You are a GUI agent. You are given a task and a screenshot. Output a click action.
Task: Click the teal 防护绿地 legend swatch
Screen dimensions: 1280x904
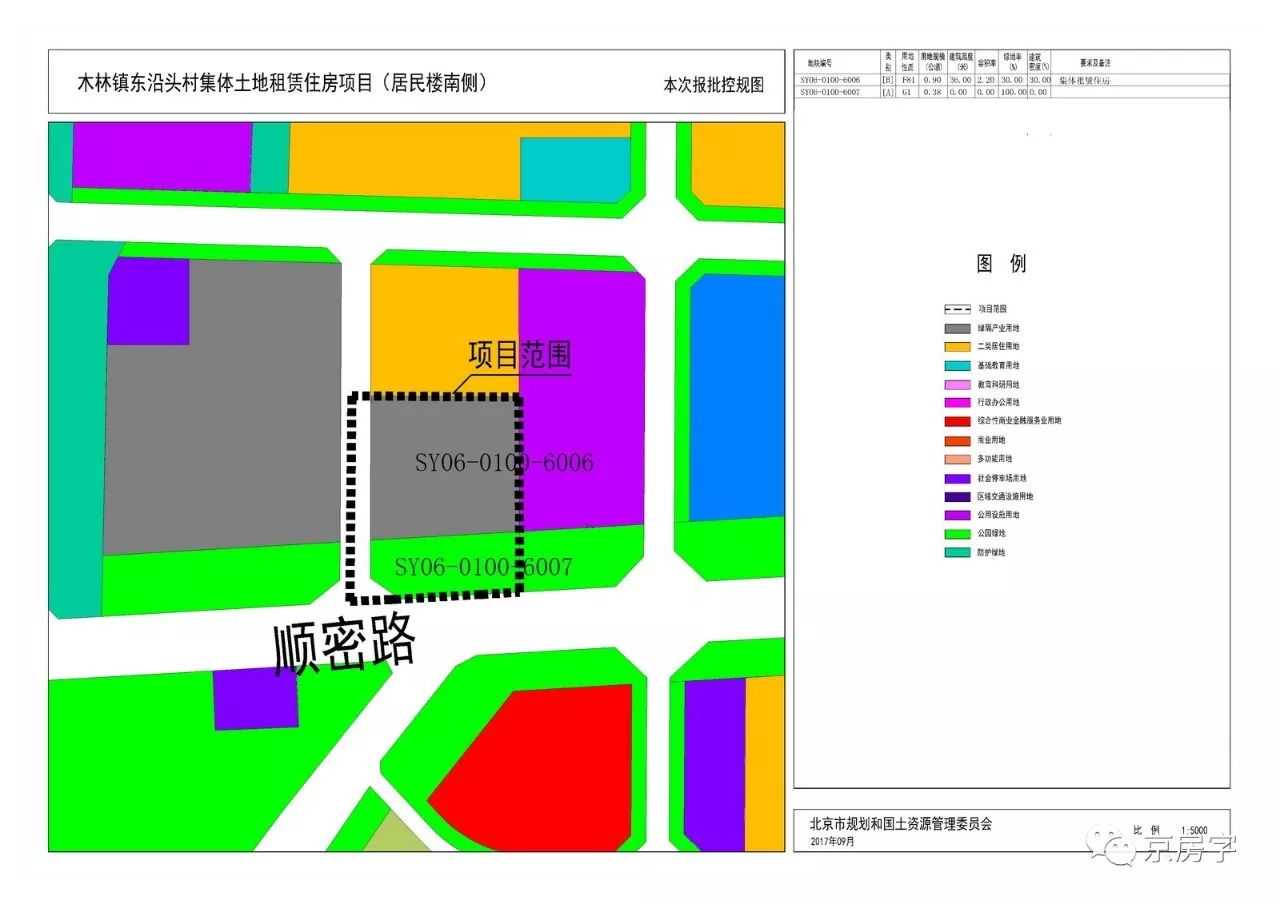pyautogui.click(x=957, y=553)
